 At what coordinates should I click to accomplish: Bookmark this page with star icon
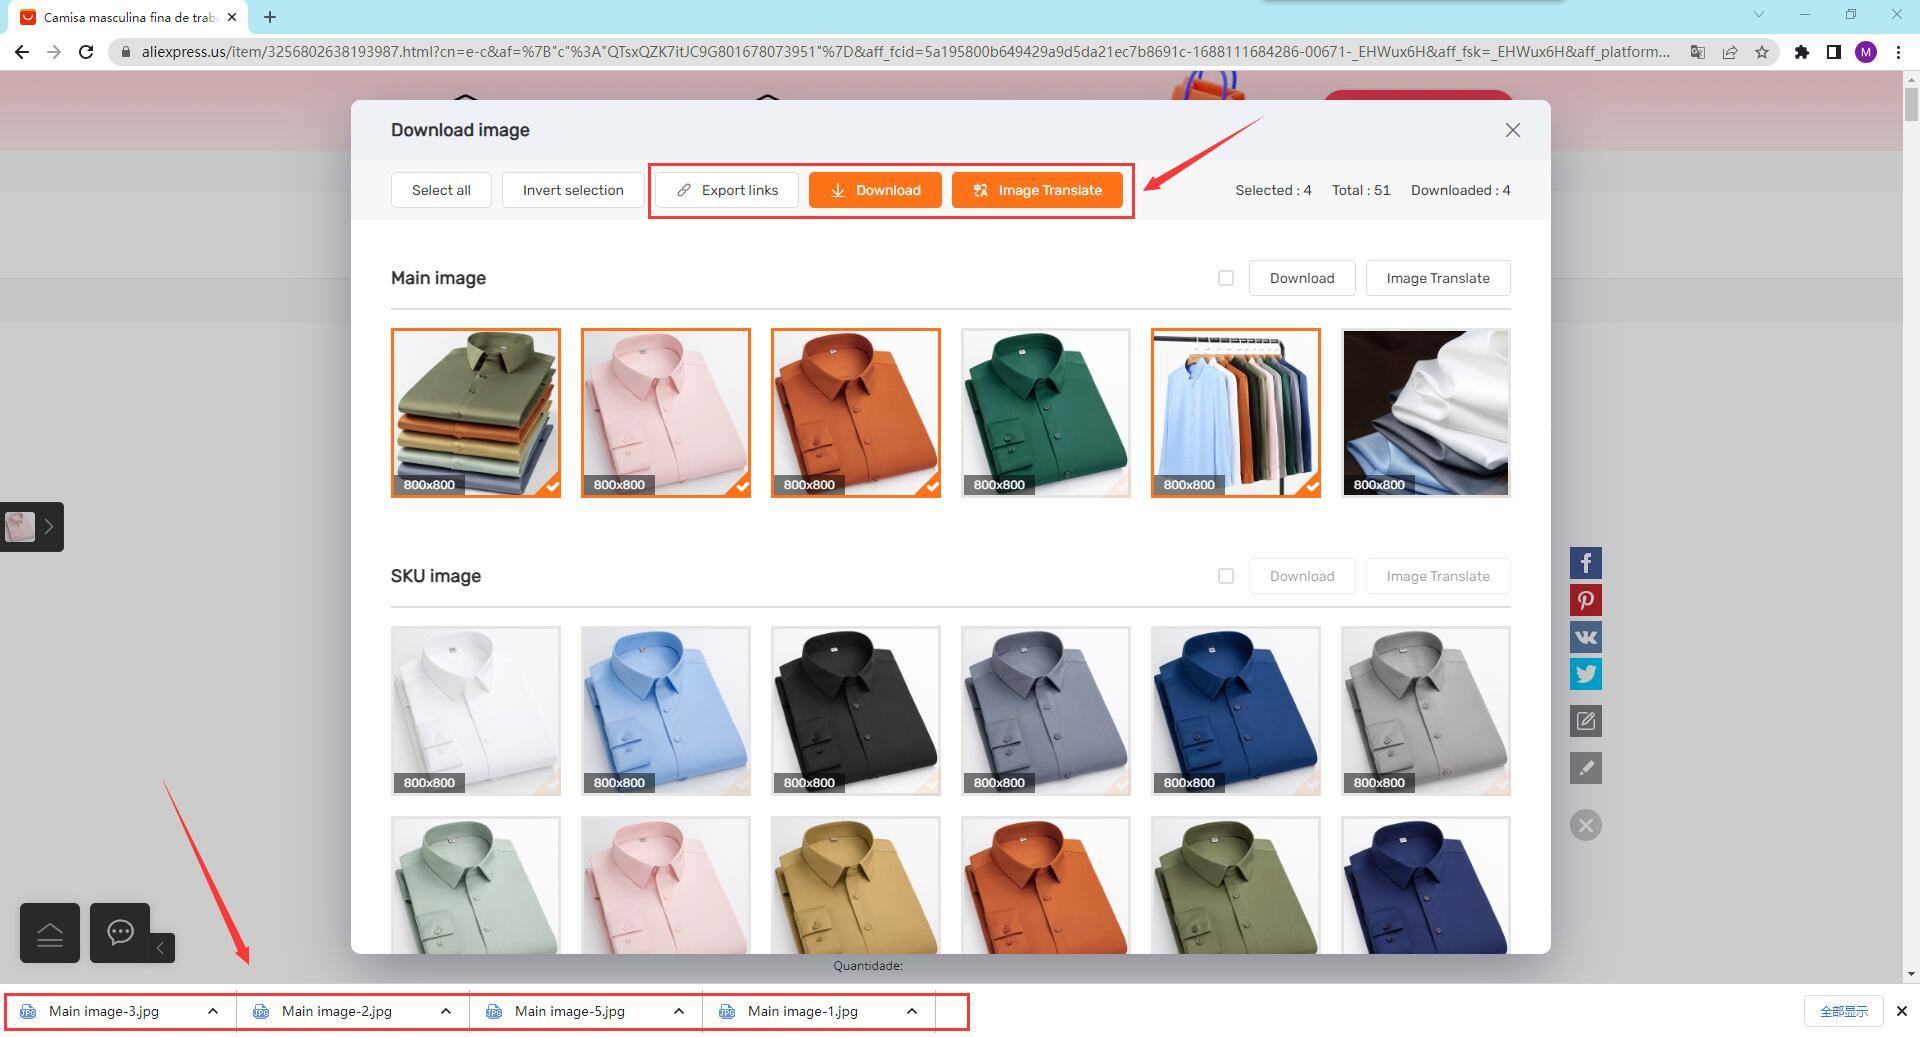[1762, 52]
